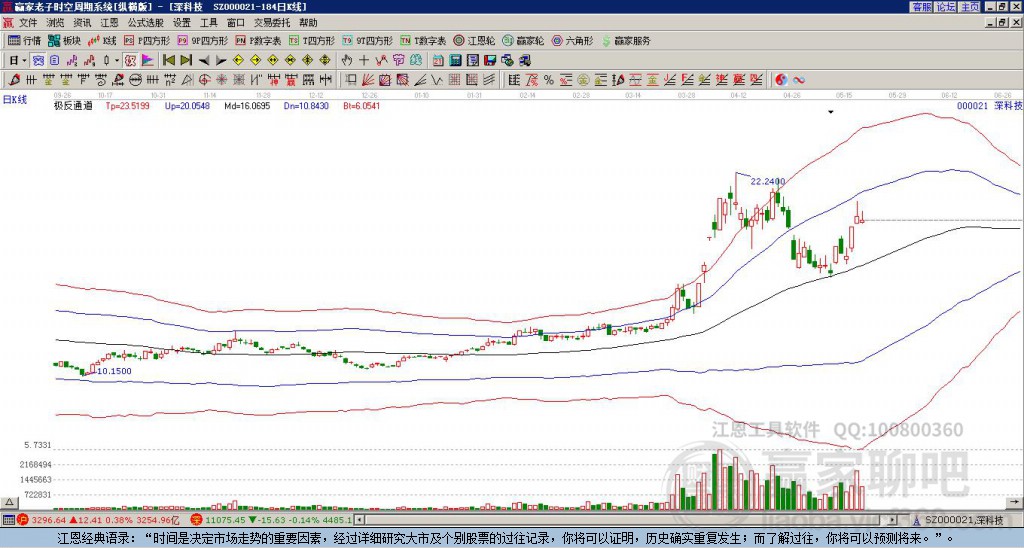Open the 板块 sector view
The height and width of the screenshot is (548, 1024).
tap(65, 40)
